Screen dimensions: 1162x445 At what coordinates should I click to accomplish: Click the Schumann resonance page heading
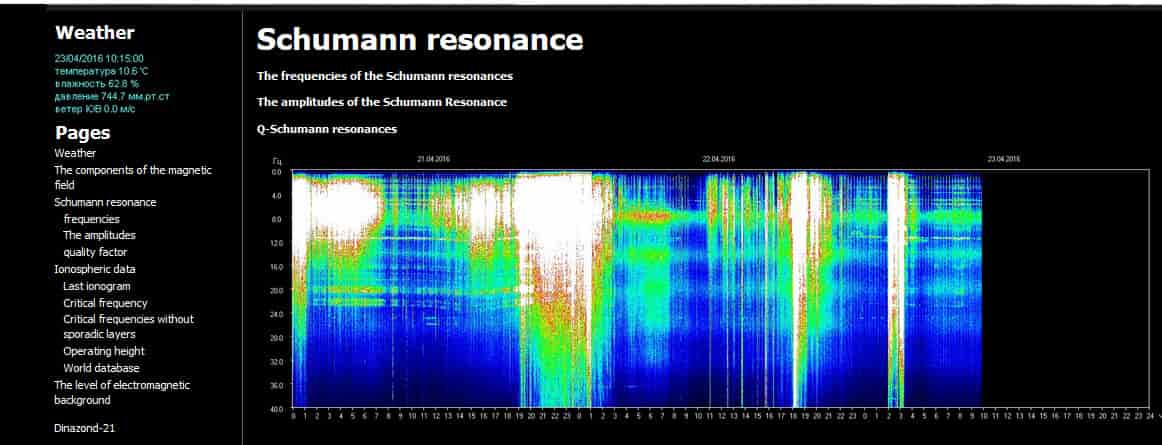click(419, 39)
